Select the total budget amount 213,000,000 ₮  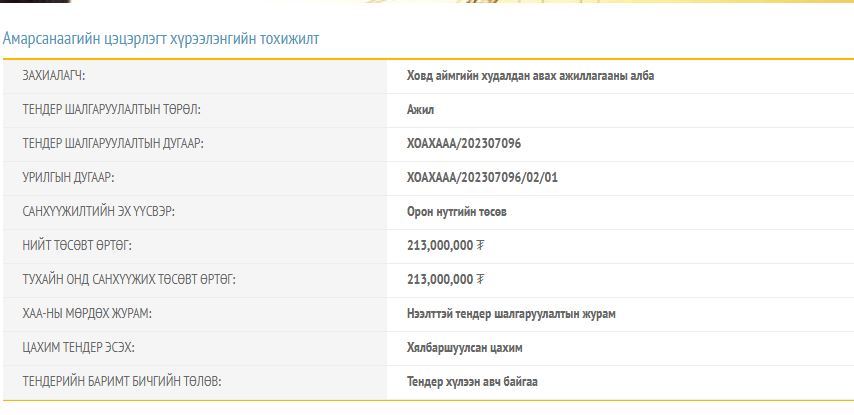click(x=446, y=245)
